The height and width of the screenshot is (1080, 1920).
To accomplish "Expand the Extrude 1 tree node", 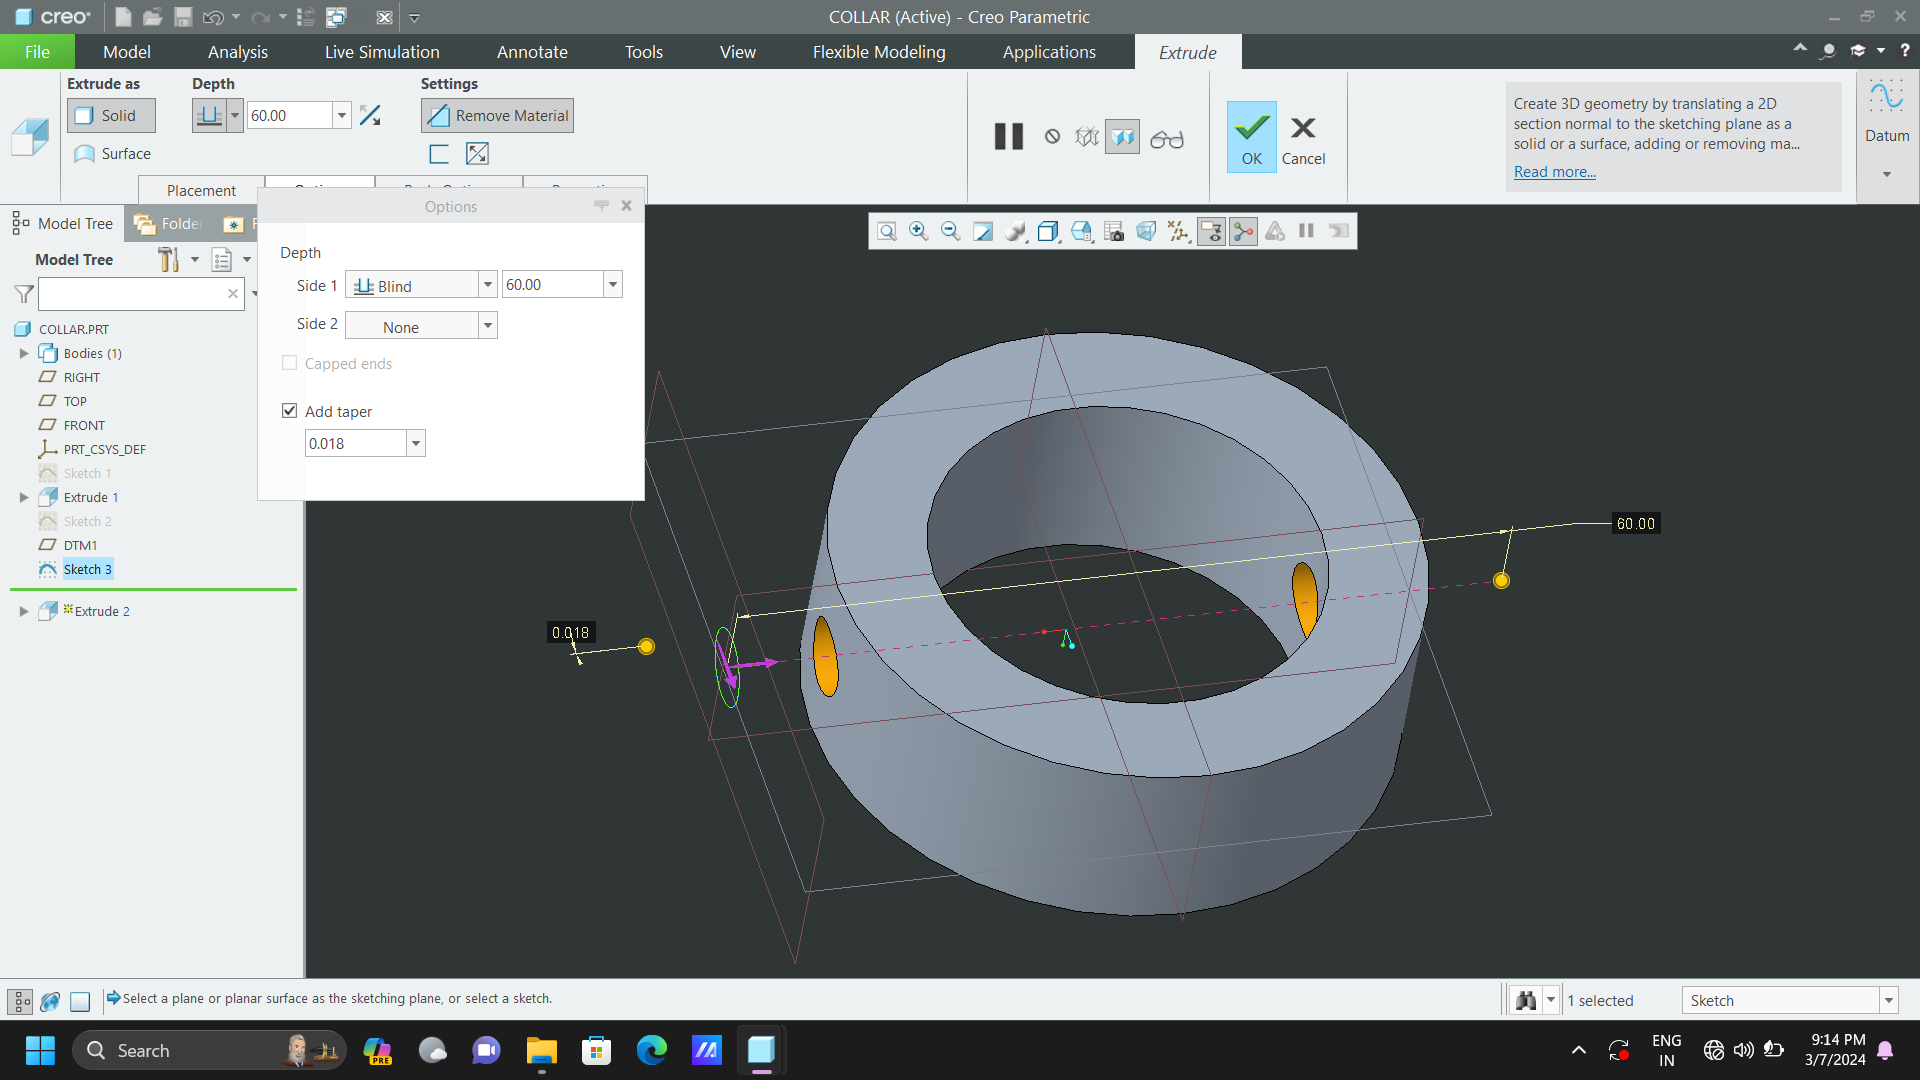I will coord(24,497).
